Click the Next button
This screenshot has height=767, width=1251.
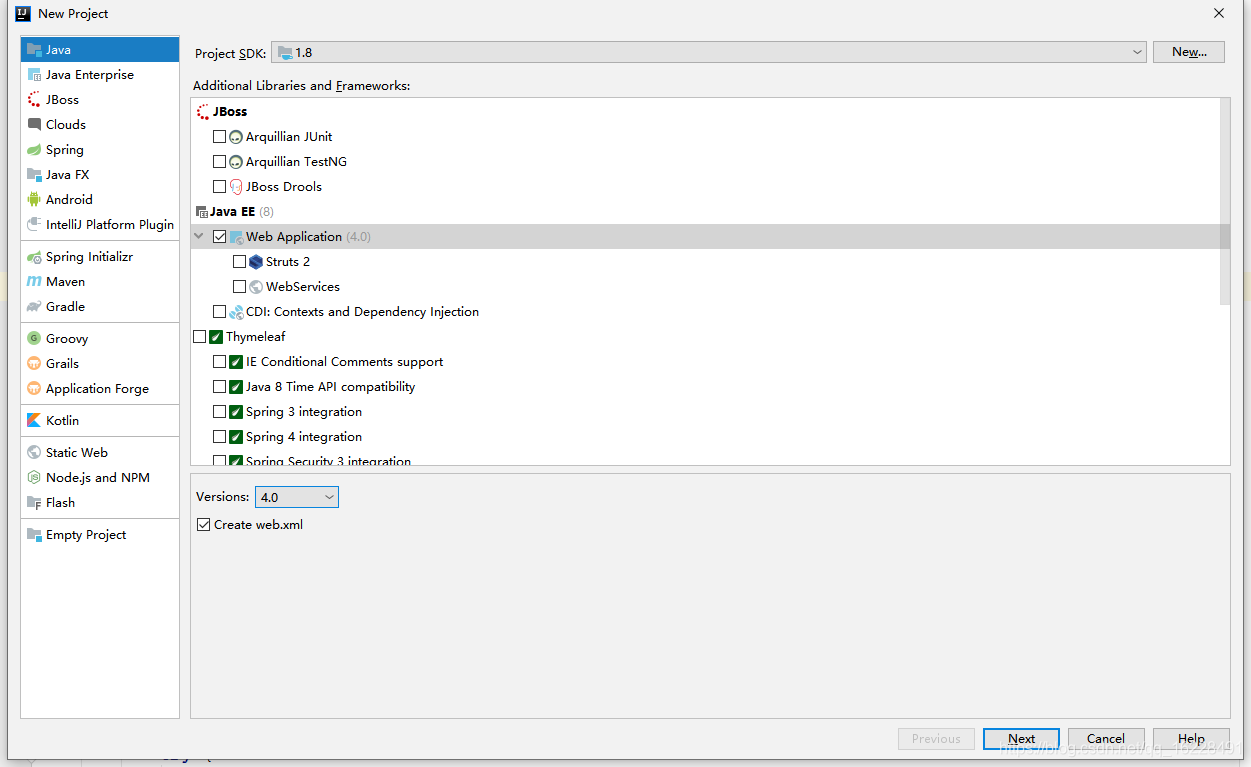(x=1021, y=739)
